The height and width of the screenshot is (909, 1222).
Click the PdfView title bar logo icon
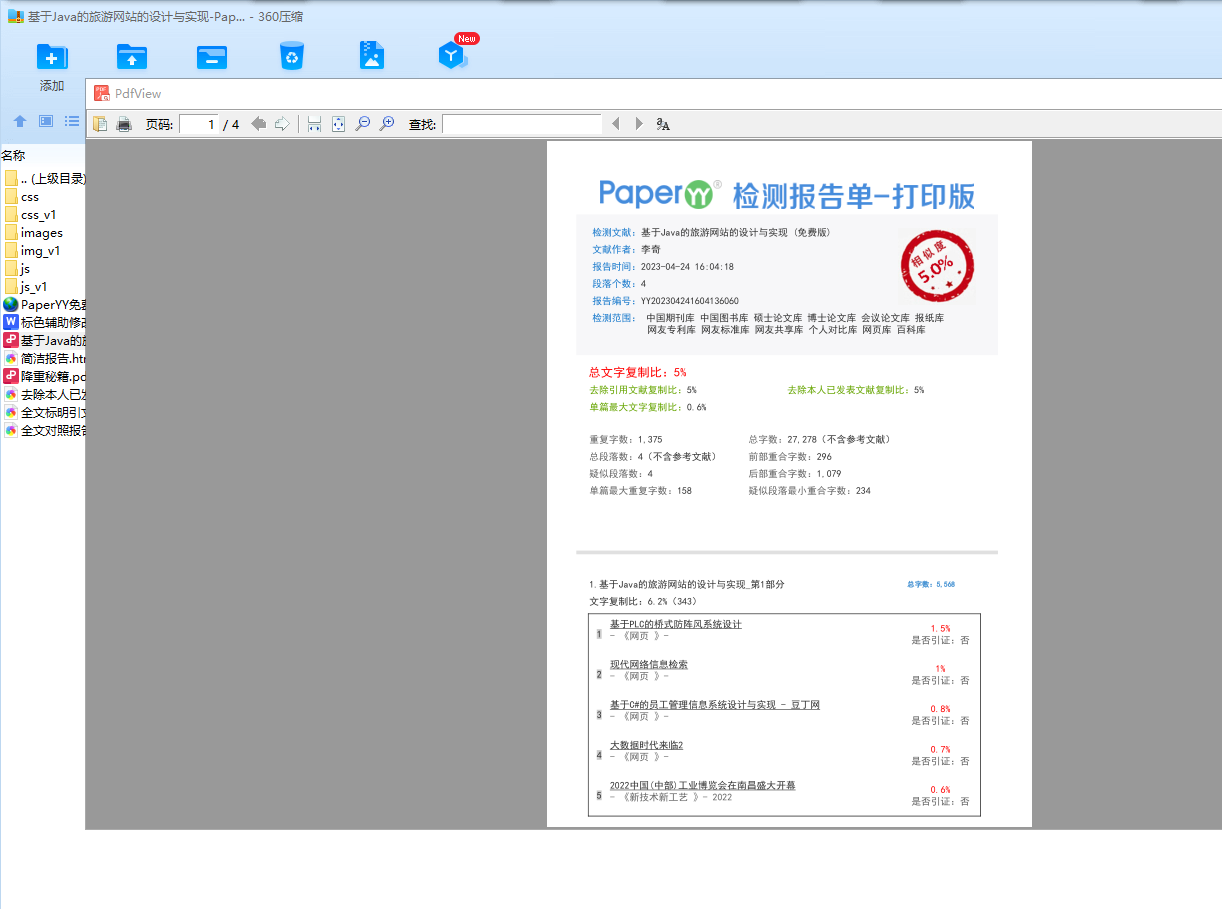click(101, 93)
